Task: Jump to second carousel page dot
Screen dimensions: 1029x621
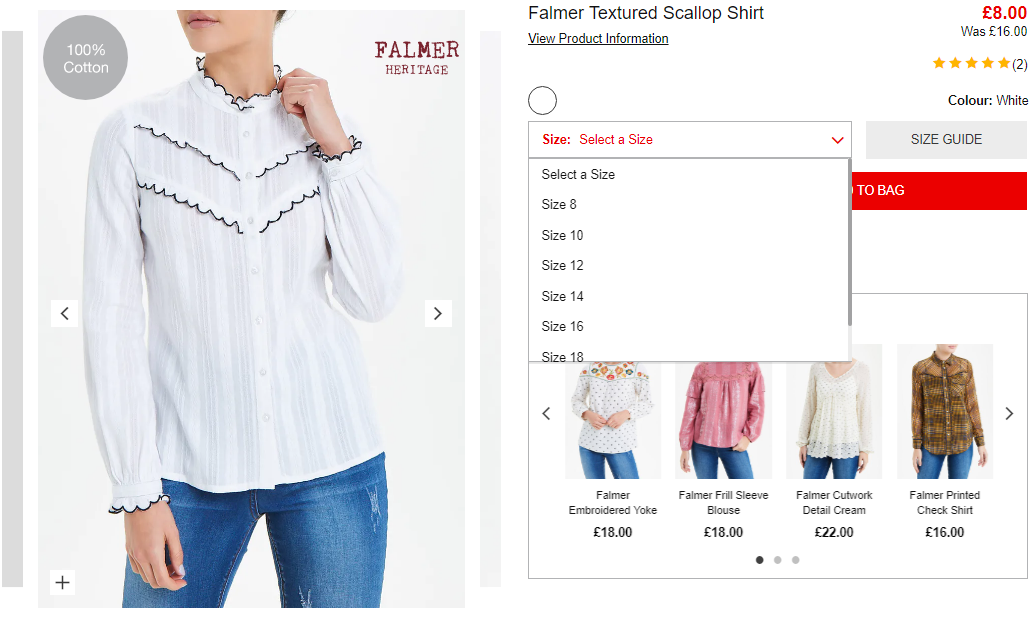Action: click(778, 560)
